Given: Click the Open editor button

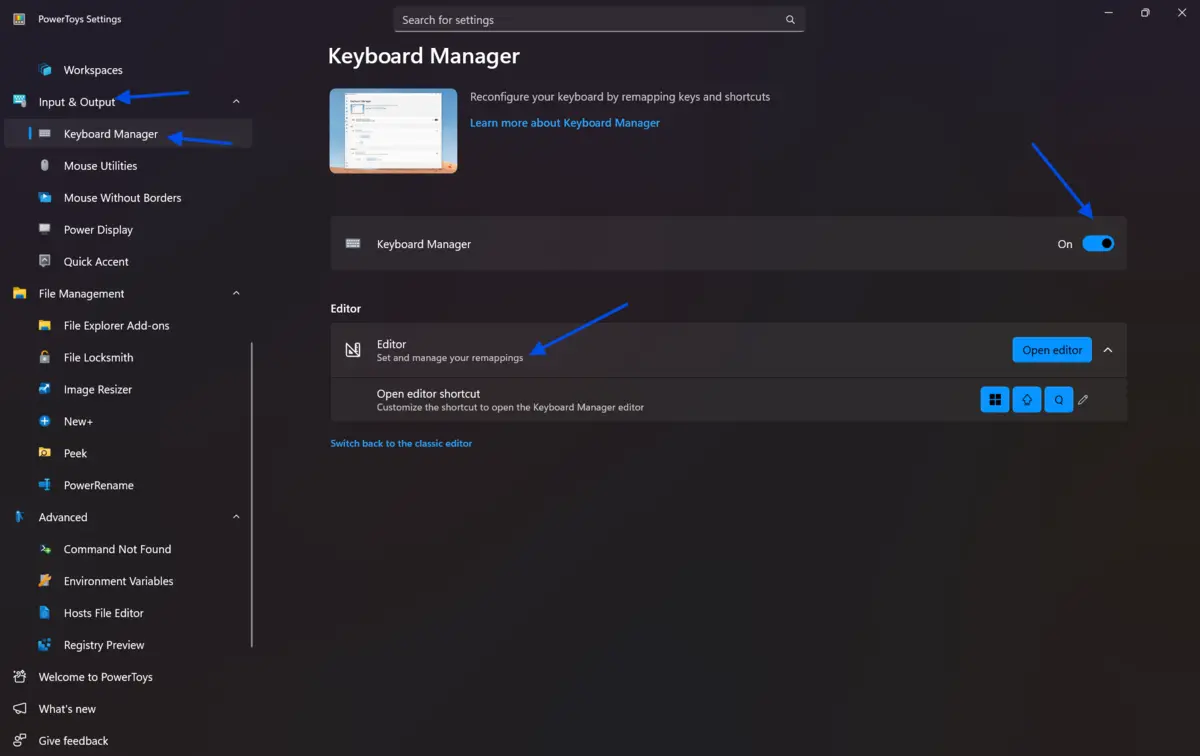Looking at the screenshot, I should tap(1052, 350).
